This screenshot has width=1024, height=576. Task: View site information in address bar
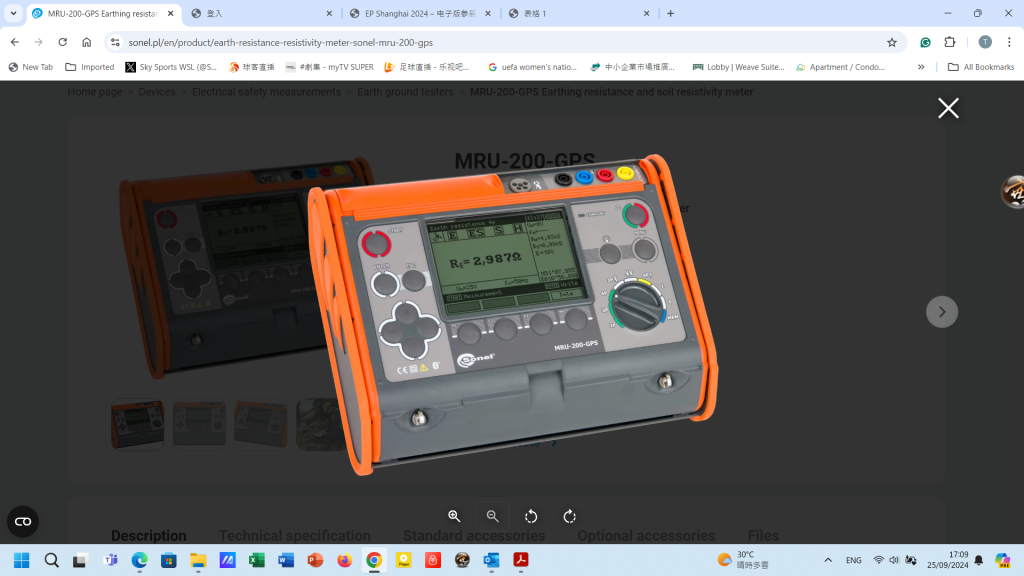point(115,42)
